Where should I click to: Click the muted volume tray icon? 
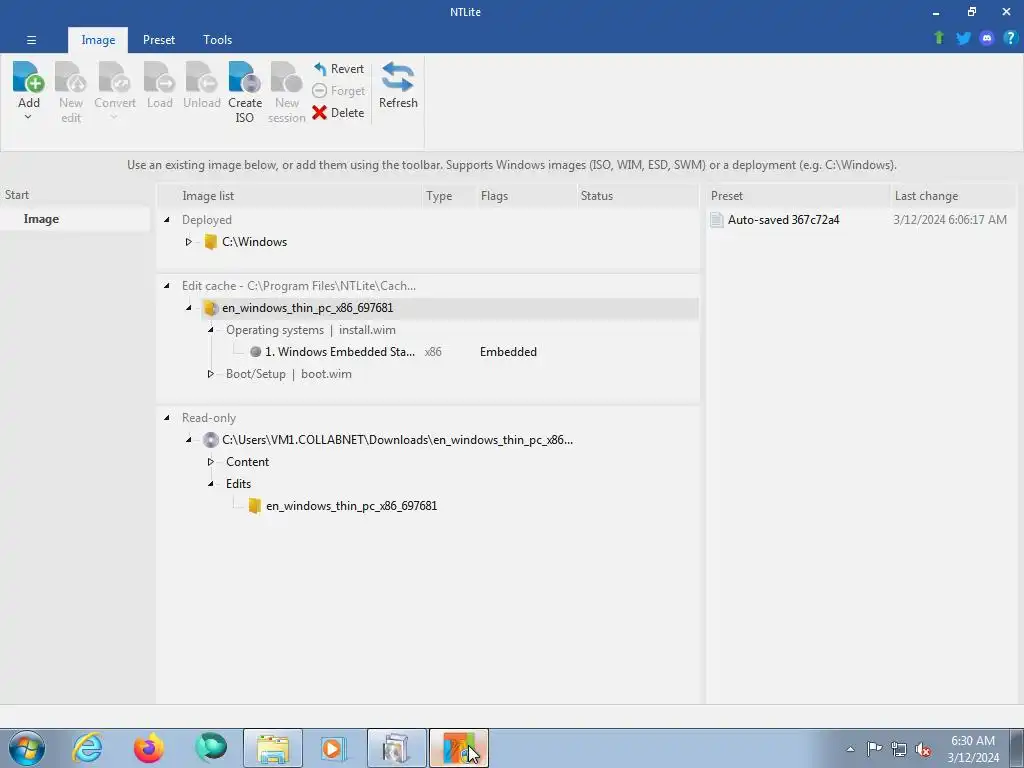923,750
